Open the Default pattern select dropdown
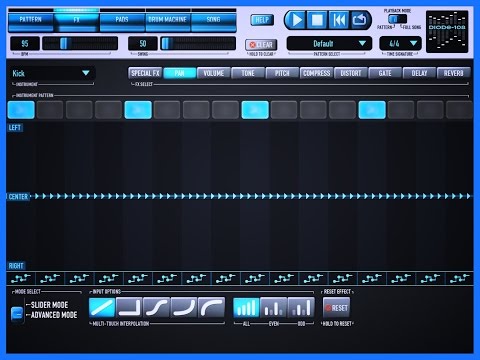Screen dimensions: 480x360 [329, 44]
